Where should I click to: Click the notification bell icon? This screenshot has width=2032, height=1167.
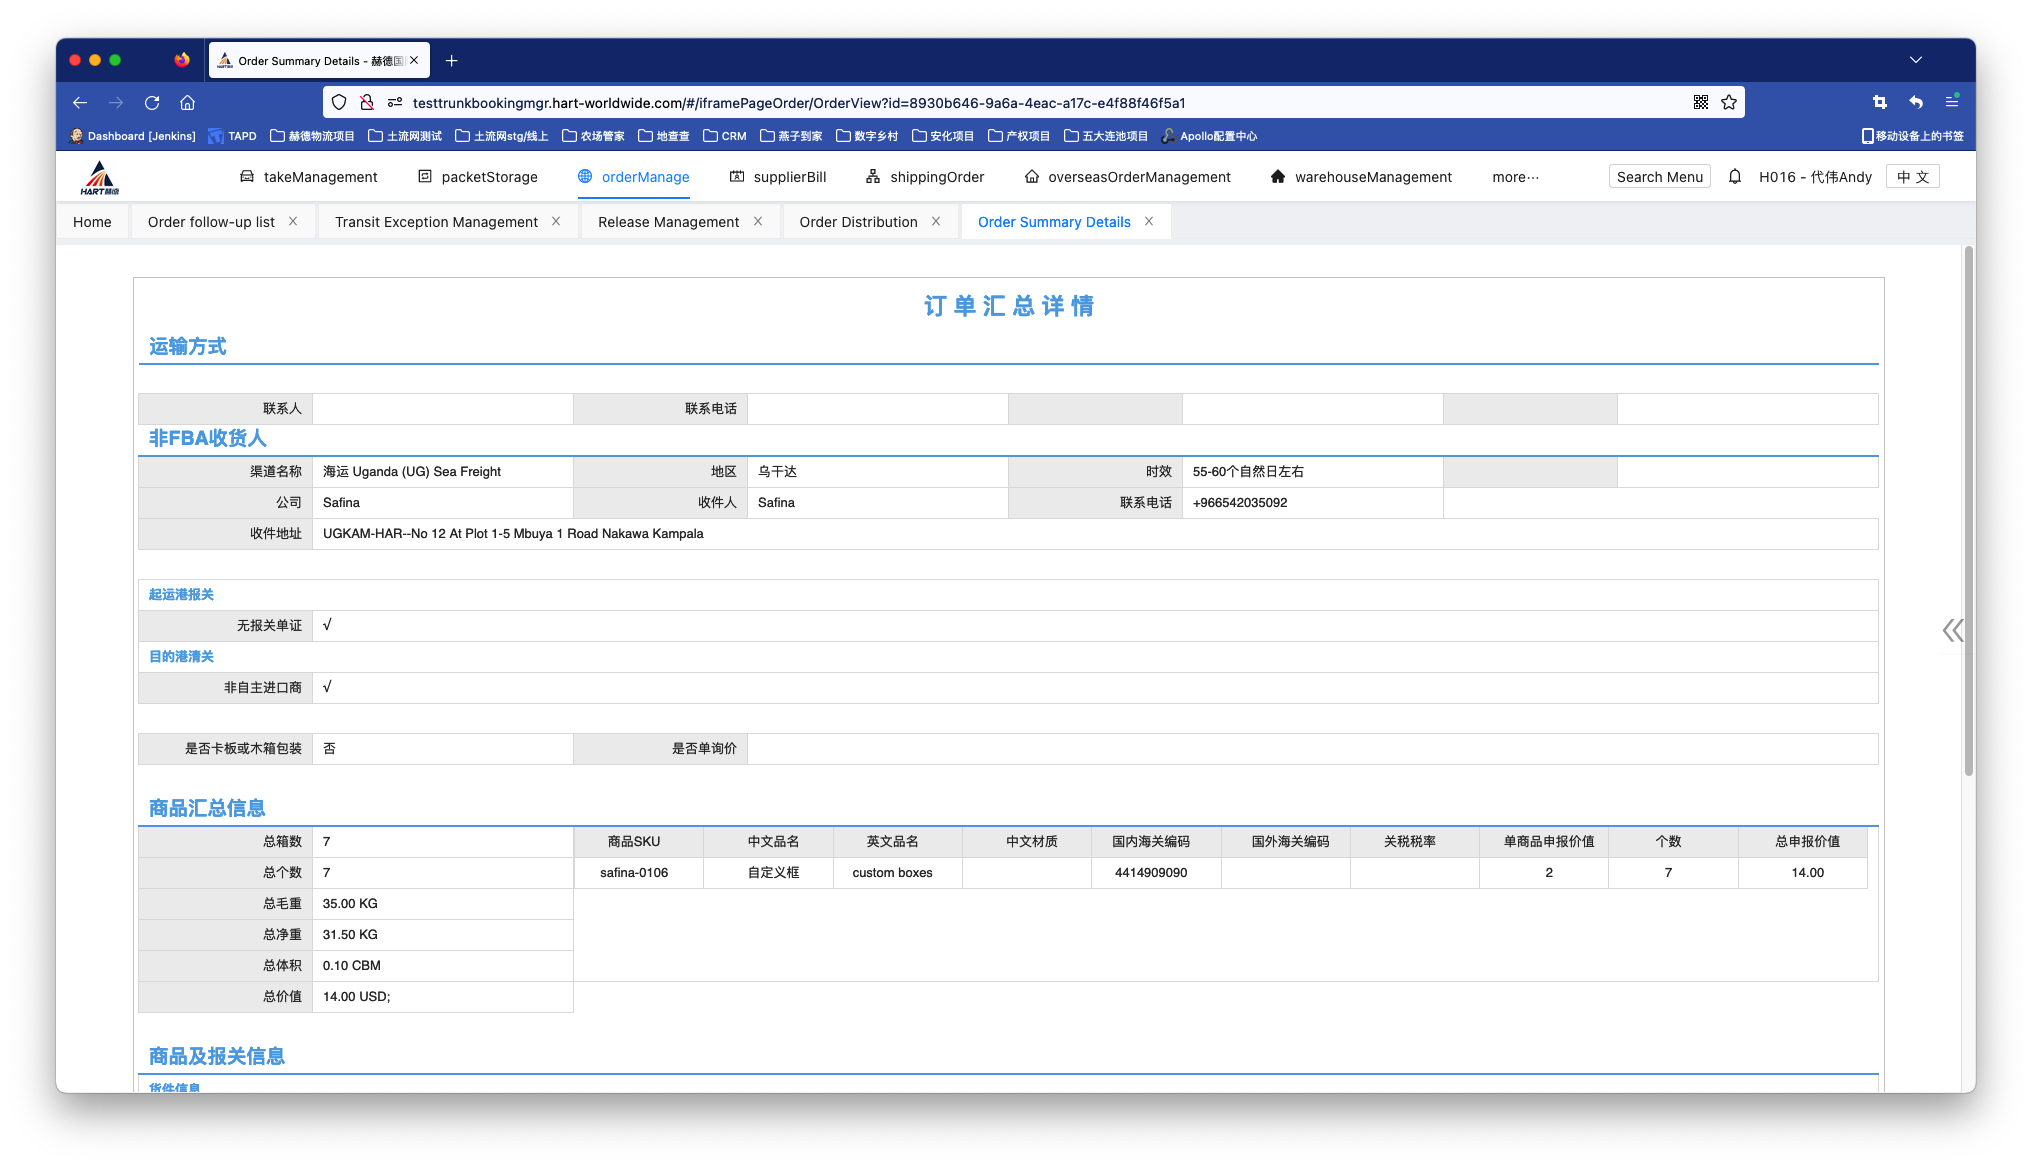tap(1735, 177)
